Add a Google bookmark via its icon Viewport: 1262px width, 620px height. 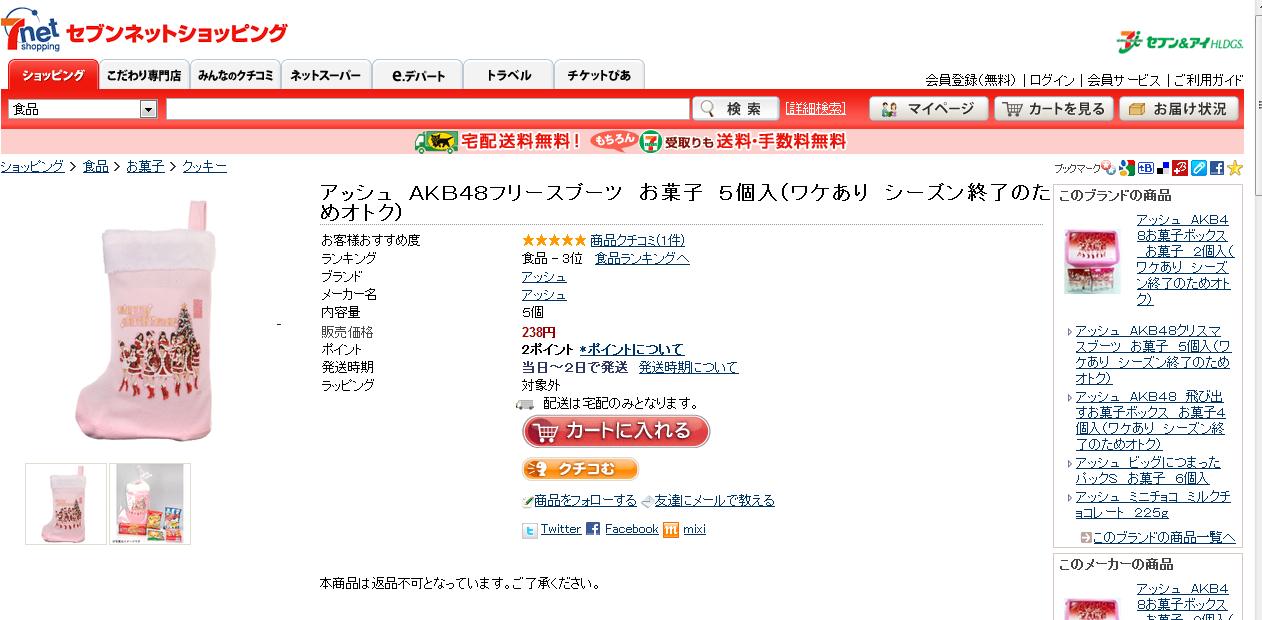click(x=1126, y=168)
